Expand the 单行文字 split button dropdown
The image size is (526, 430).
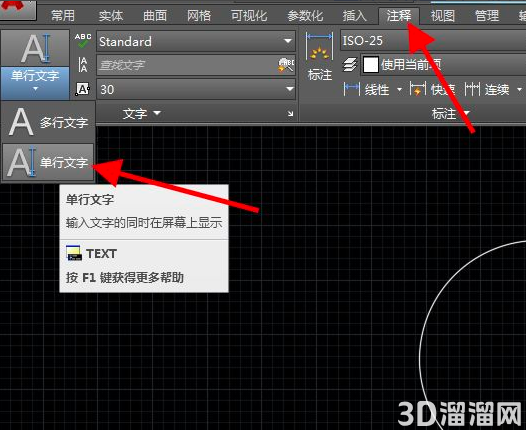click(x=35, y=83)
